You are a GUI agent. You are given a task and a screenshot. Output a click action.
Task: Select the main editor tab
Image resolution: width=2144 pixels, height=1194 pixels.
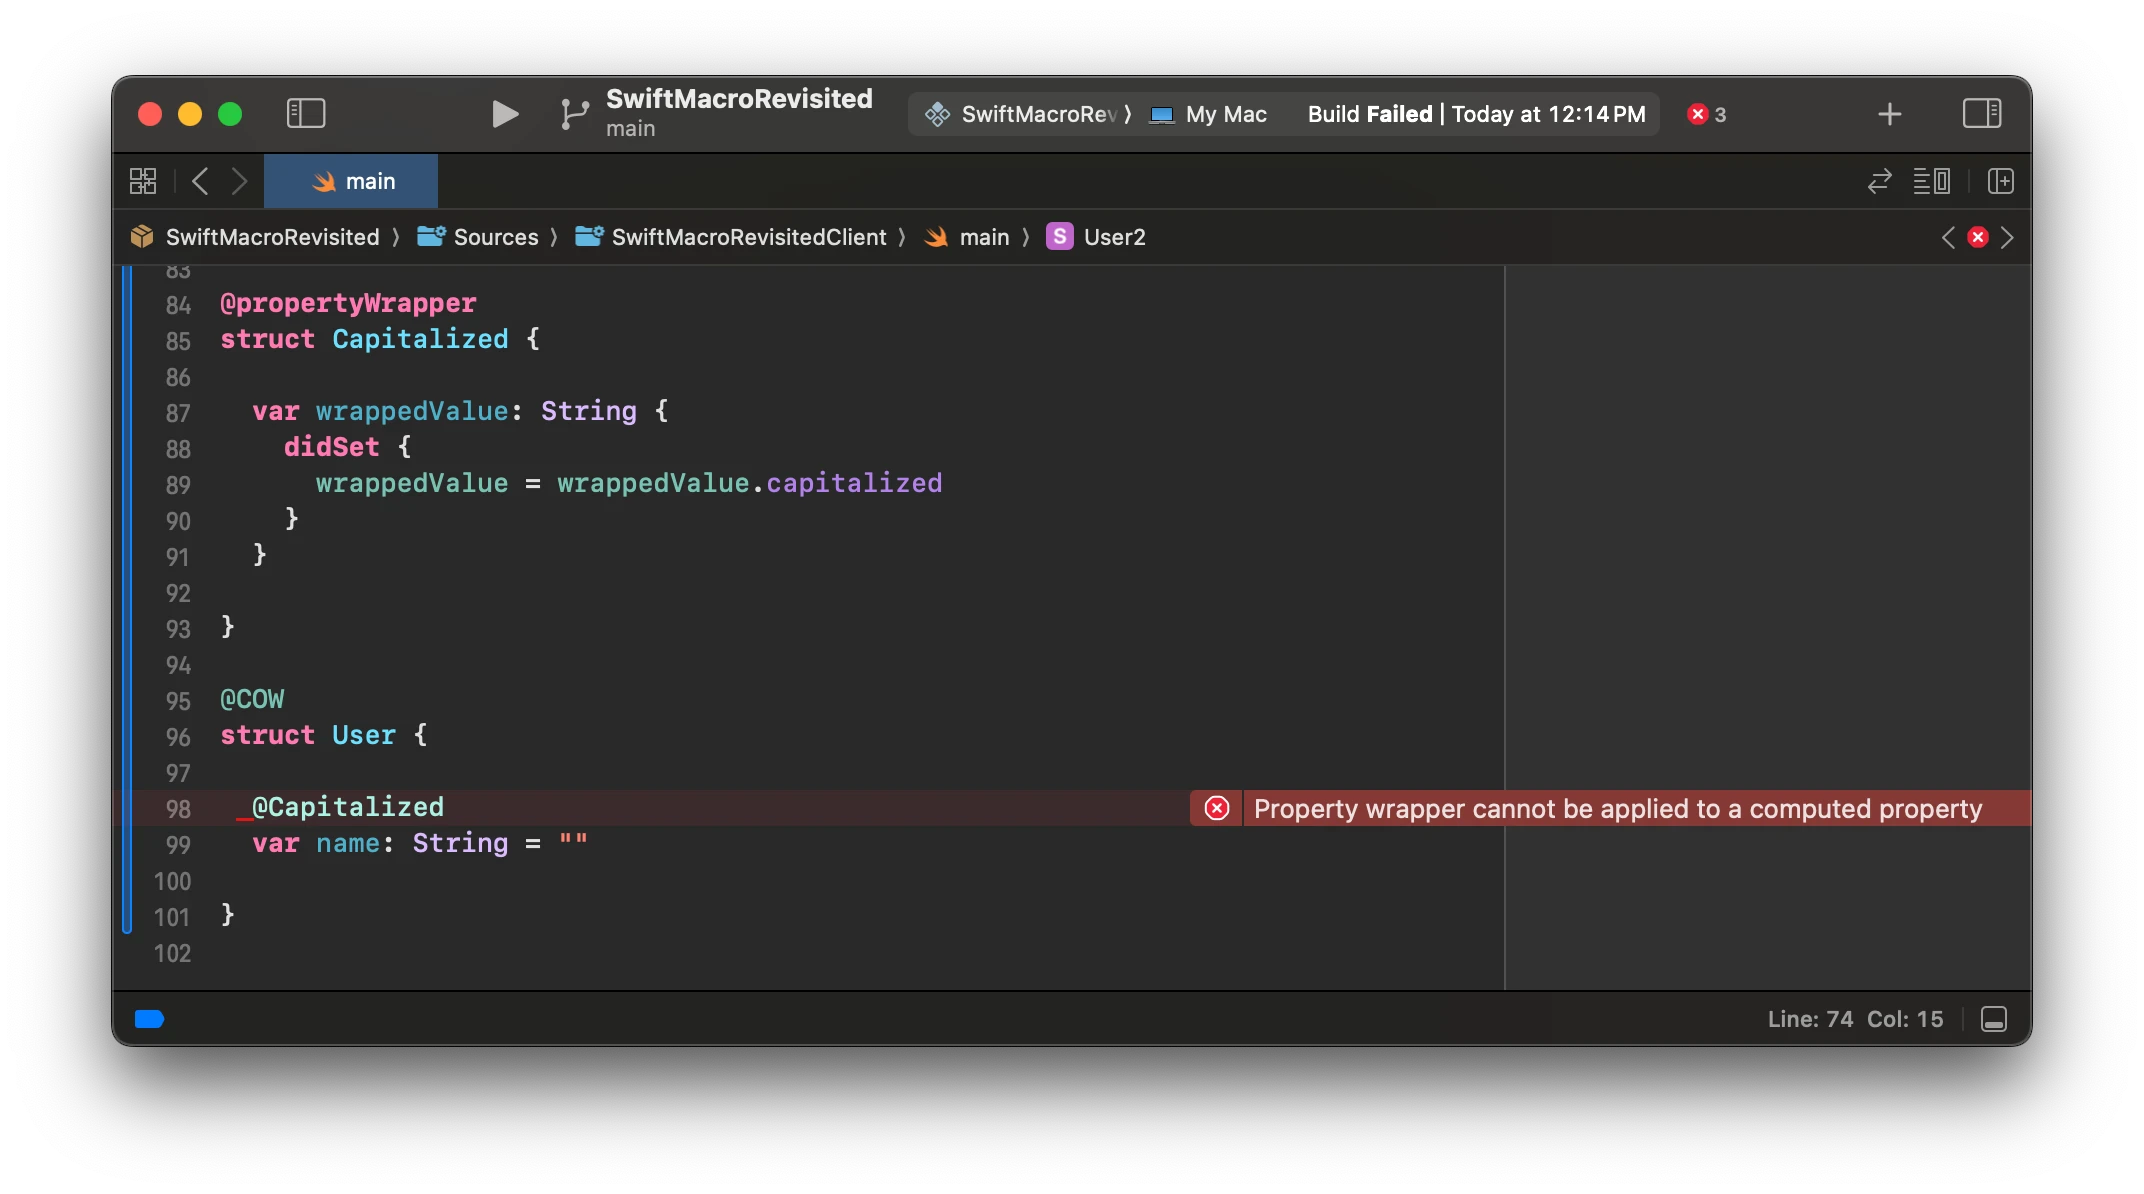pyautogui.click(x=351, y=181)
